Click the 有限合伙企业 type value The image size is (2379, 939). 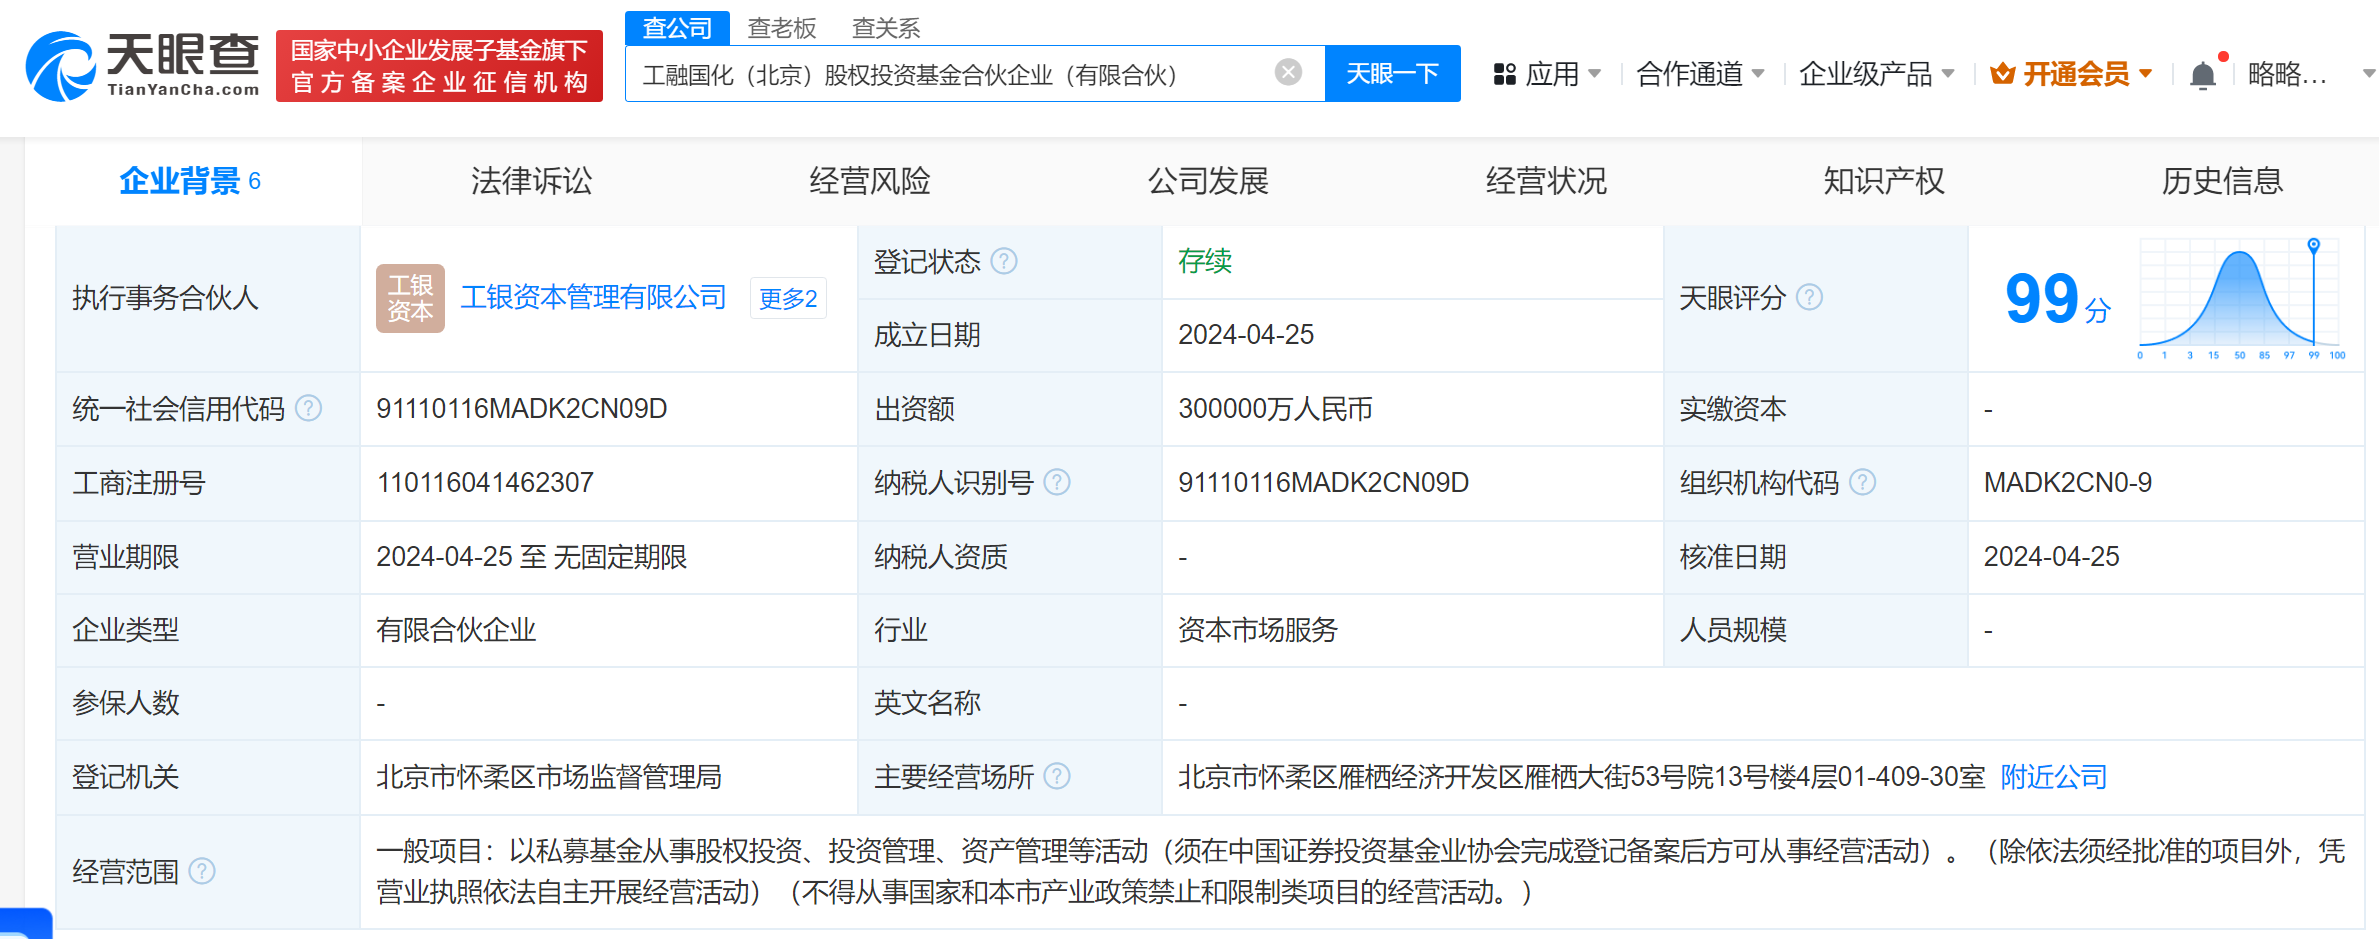(x=456, y=630)
